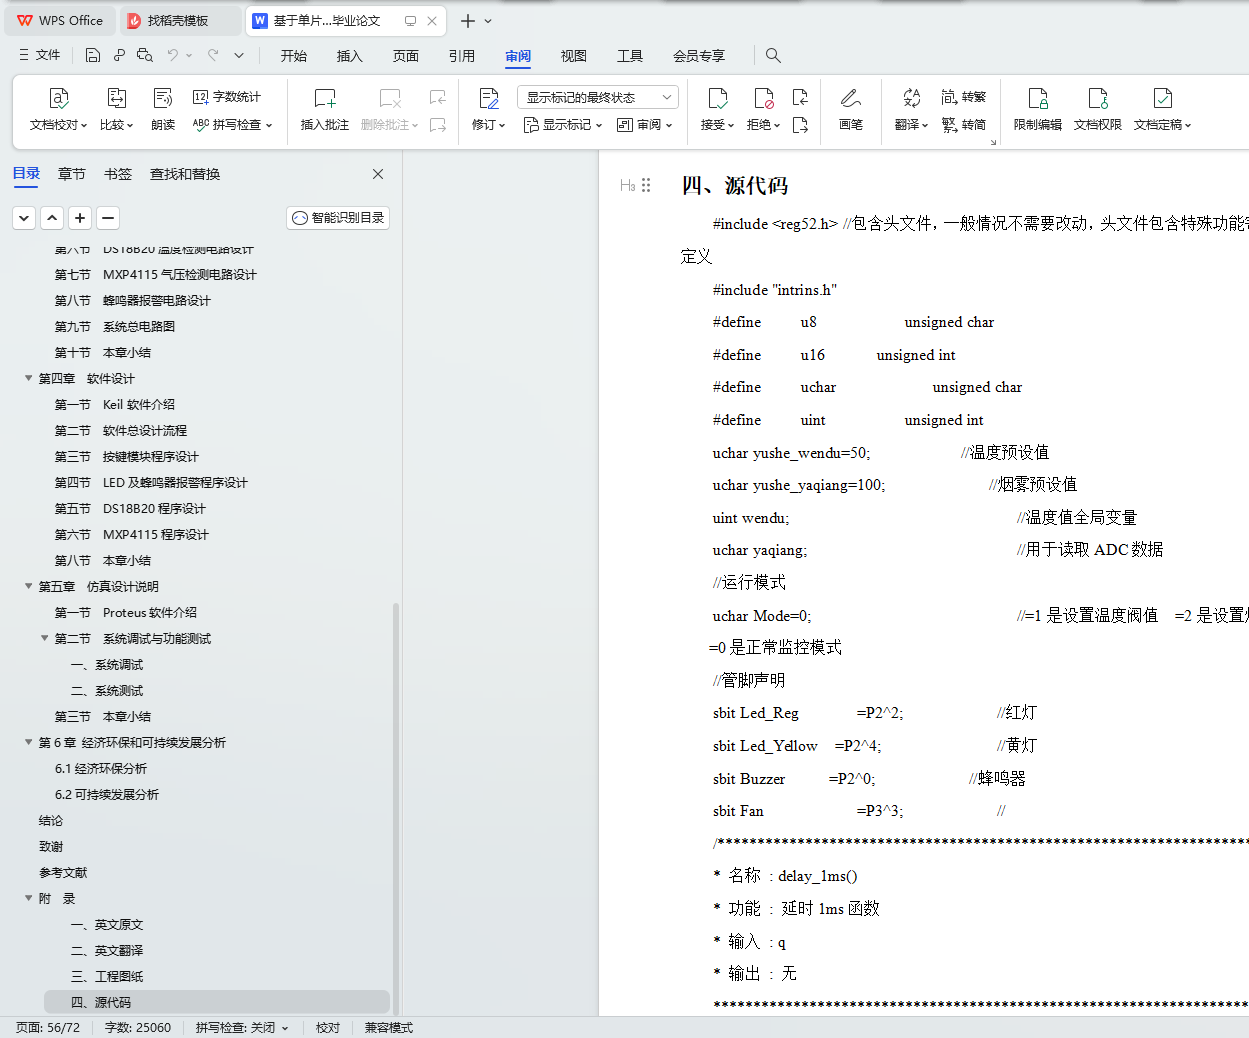
Task: Click the plus button in outline toolbar
Action: [x=81, y=217]
